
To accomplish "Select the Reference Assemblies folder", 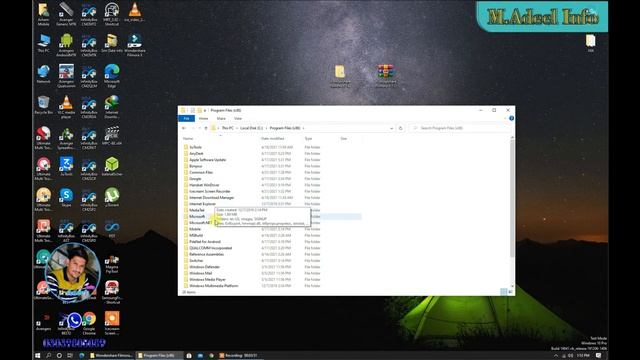I will click(x=206, y=254).
